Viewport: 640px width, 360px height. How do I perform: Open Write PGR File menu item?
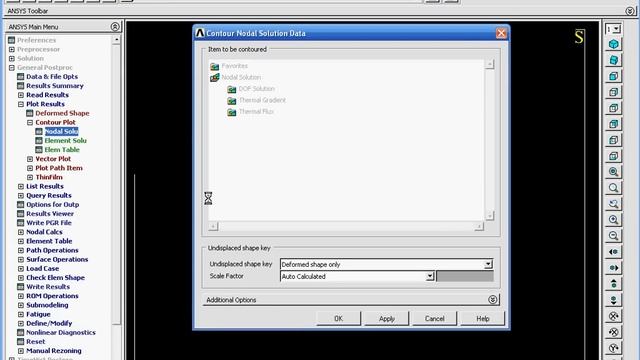[x=49, y=223]
